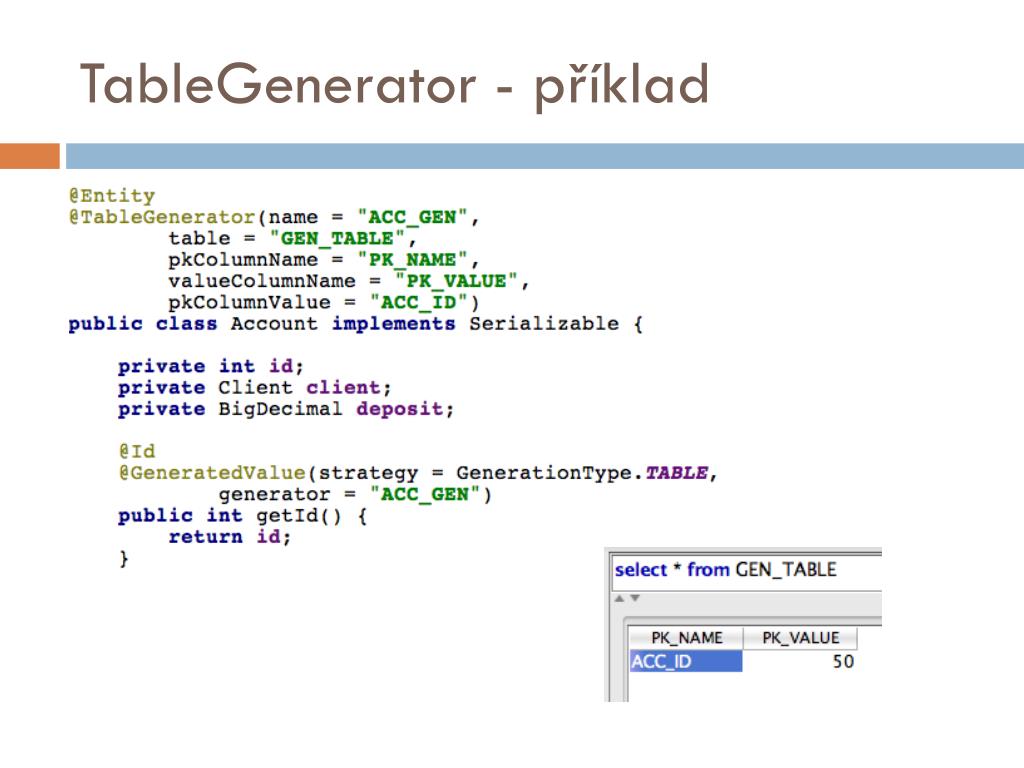Click the 'return id;' statement

pyautogui.click(x=230, y=537)
